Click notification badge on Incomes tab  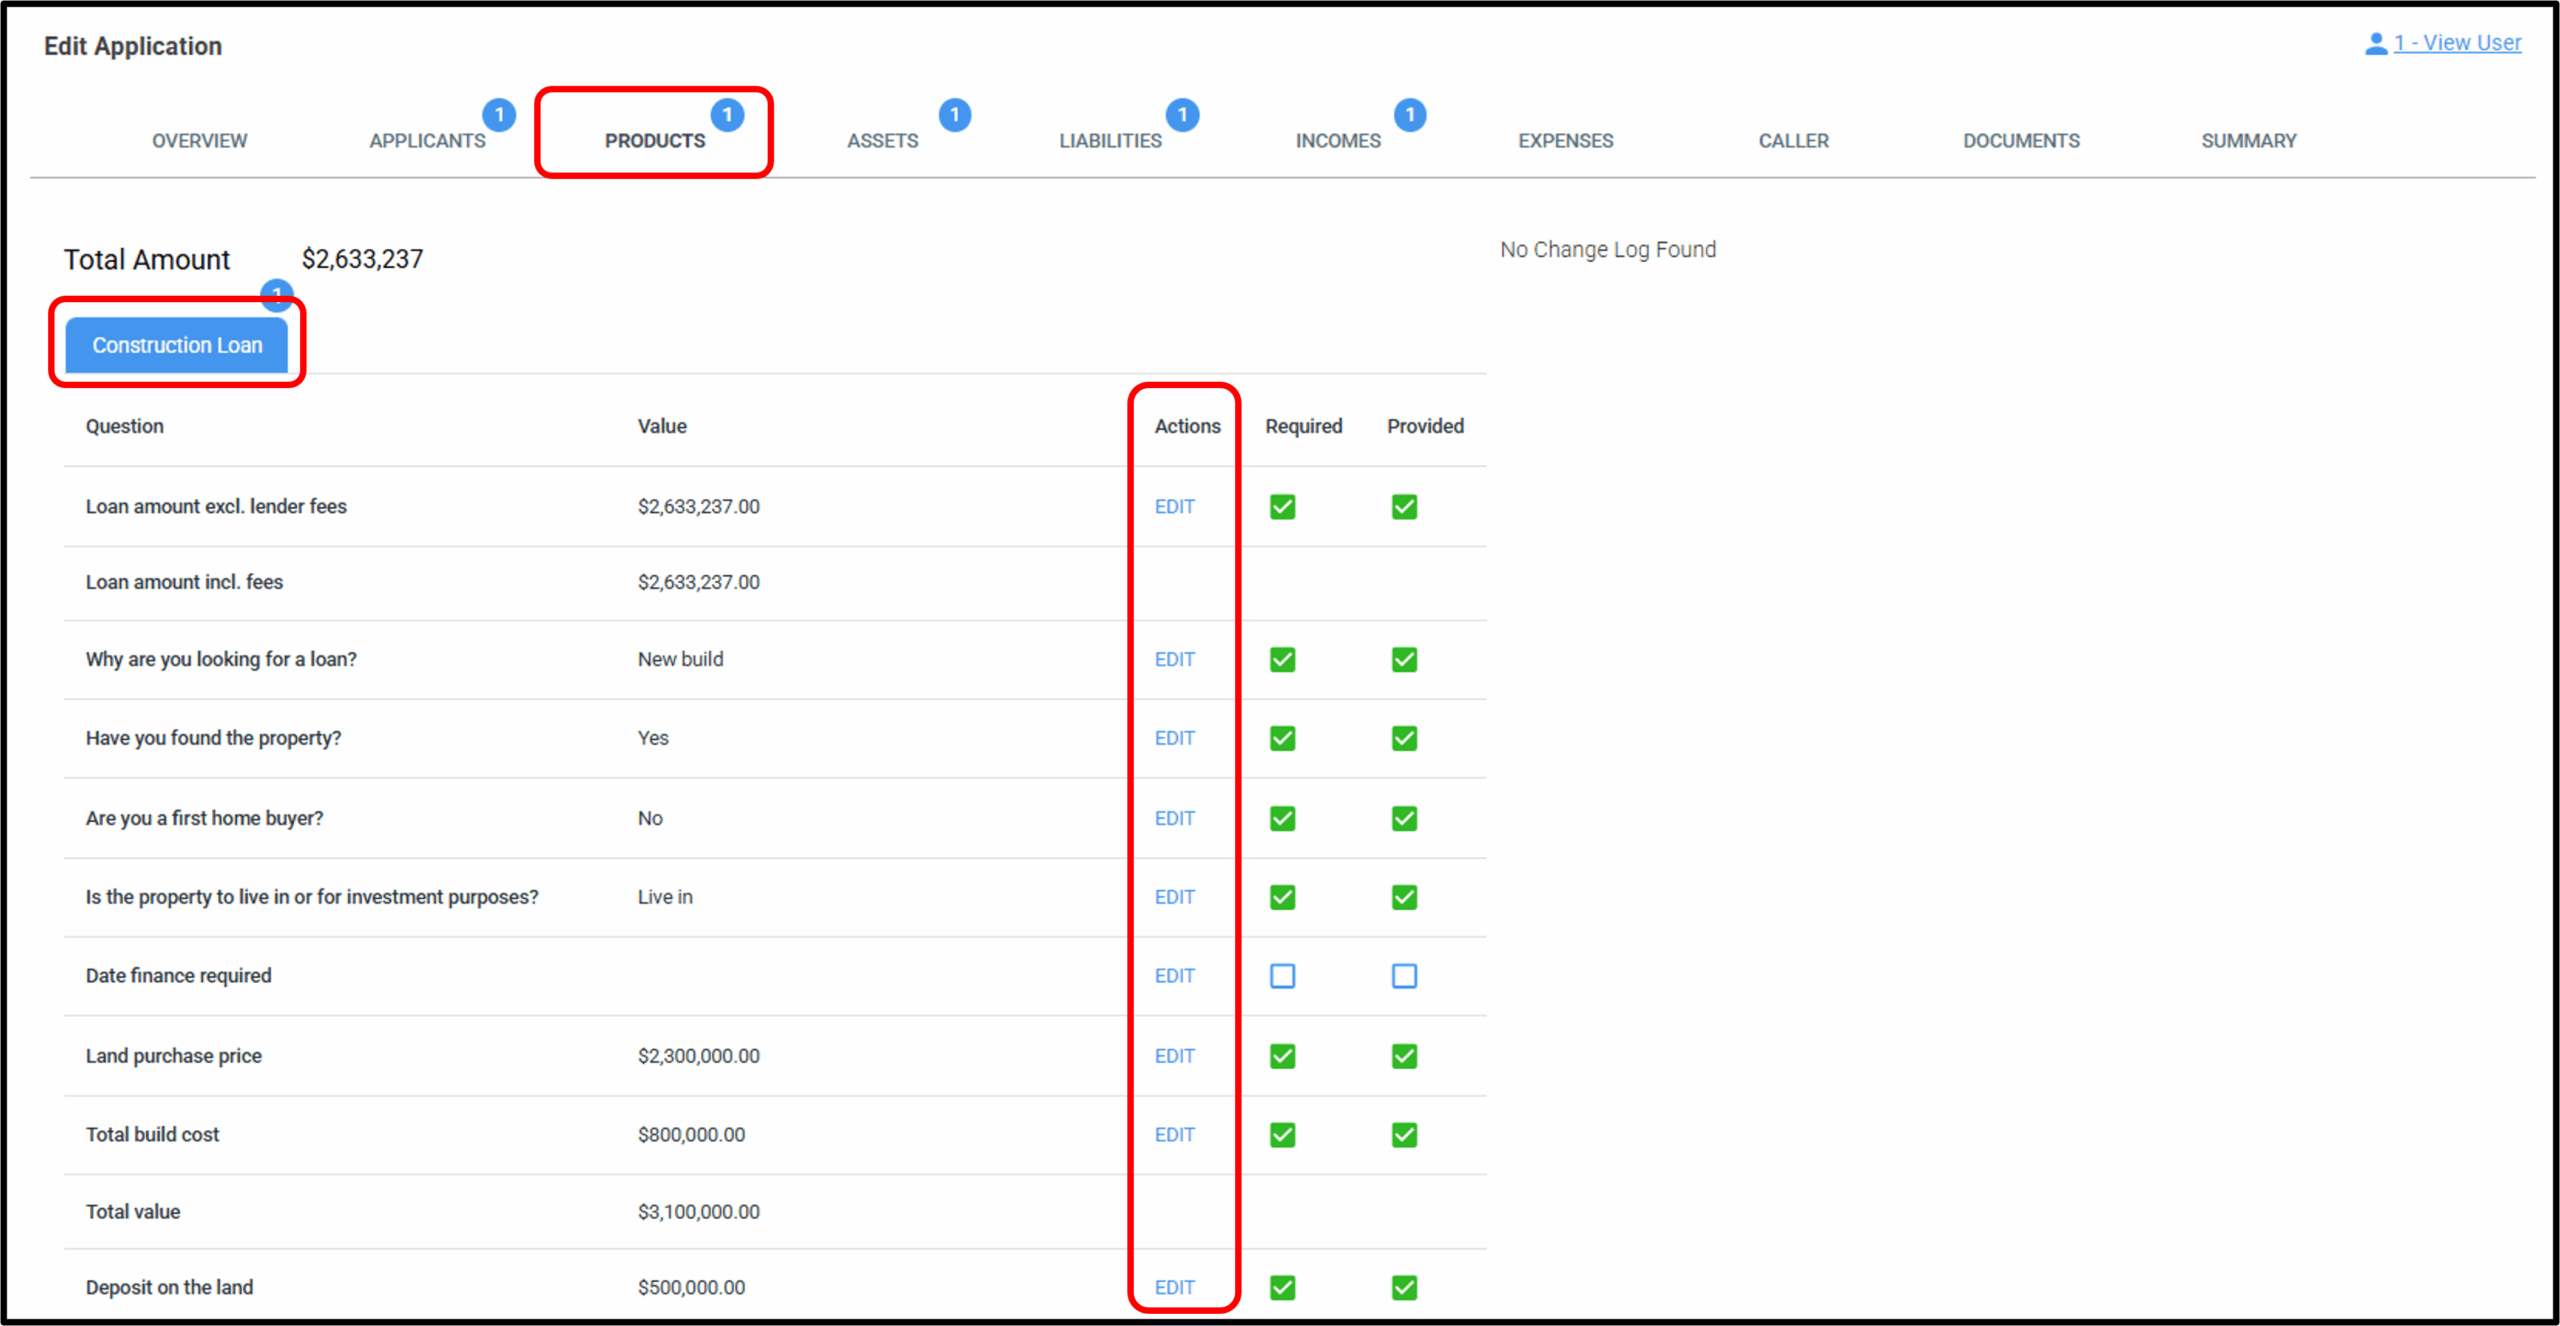[x=1409, y=115]
